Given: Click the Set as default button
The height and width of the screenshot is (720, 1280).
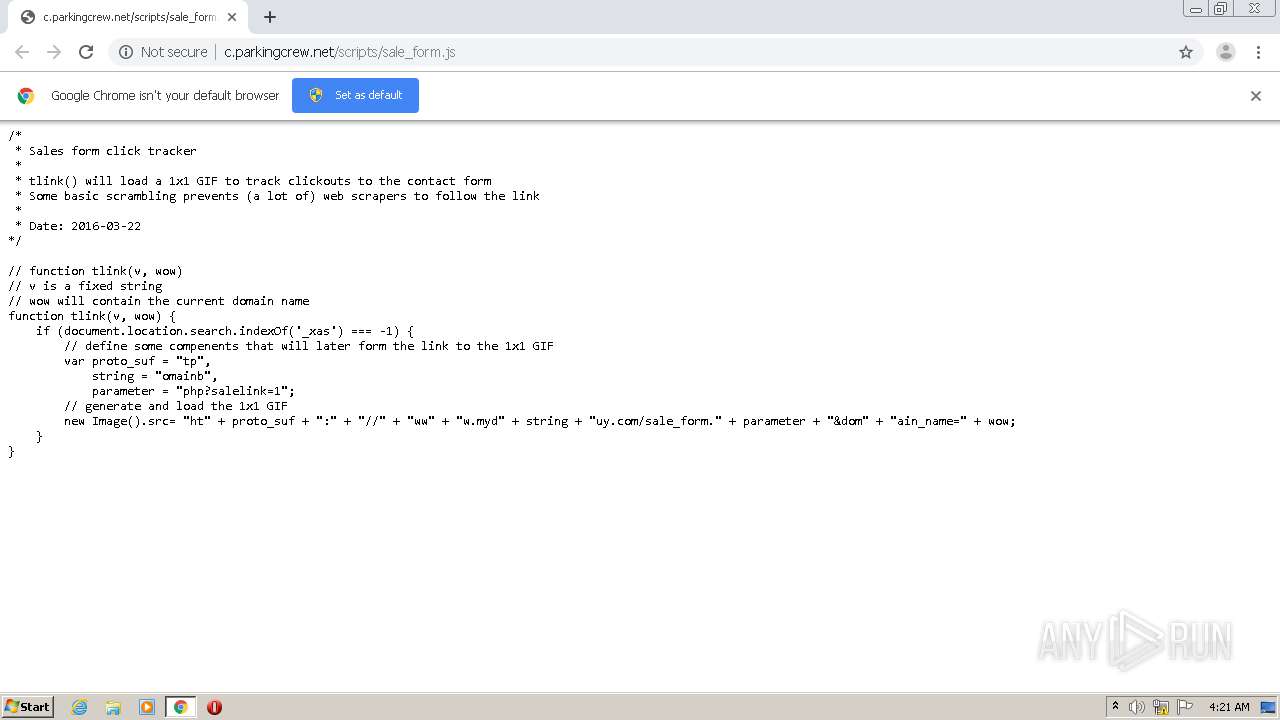Looking at the screenshot, I should click(355, 95).
